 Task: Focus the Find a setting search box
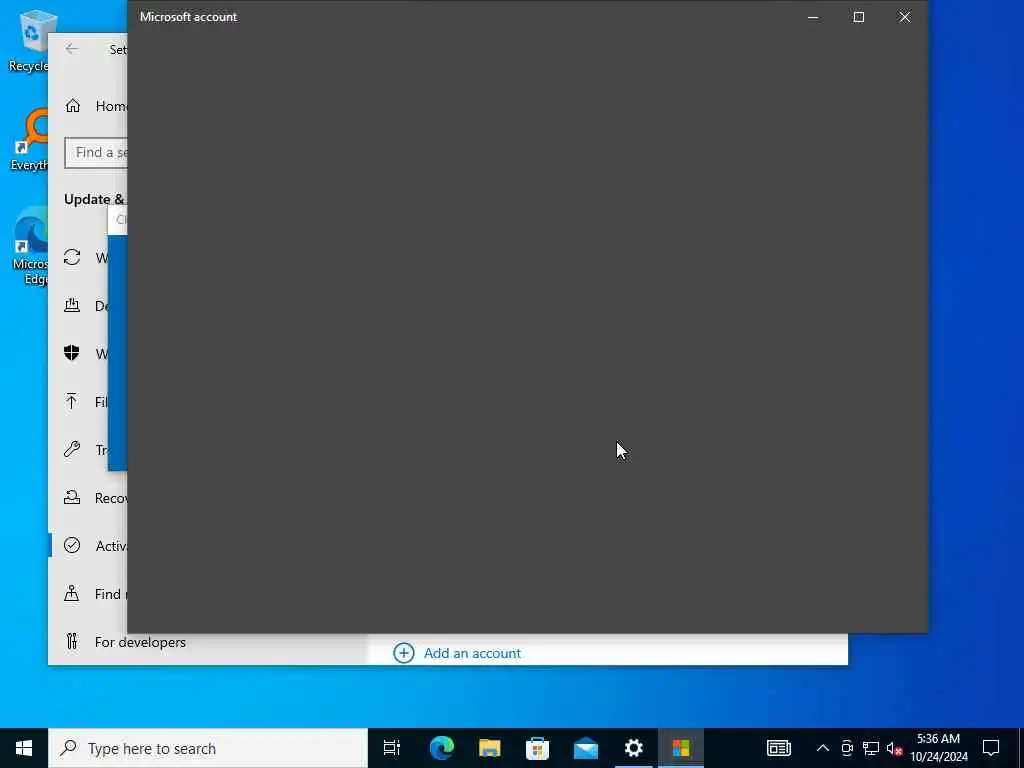tap(96, 152)
